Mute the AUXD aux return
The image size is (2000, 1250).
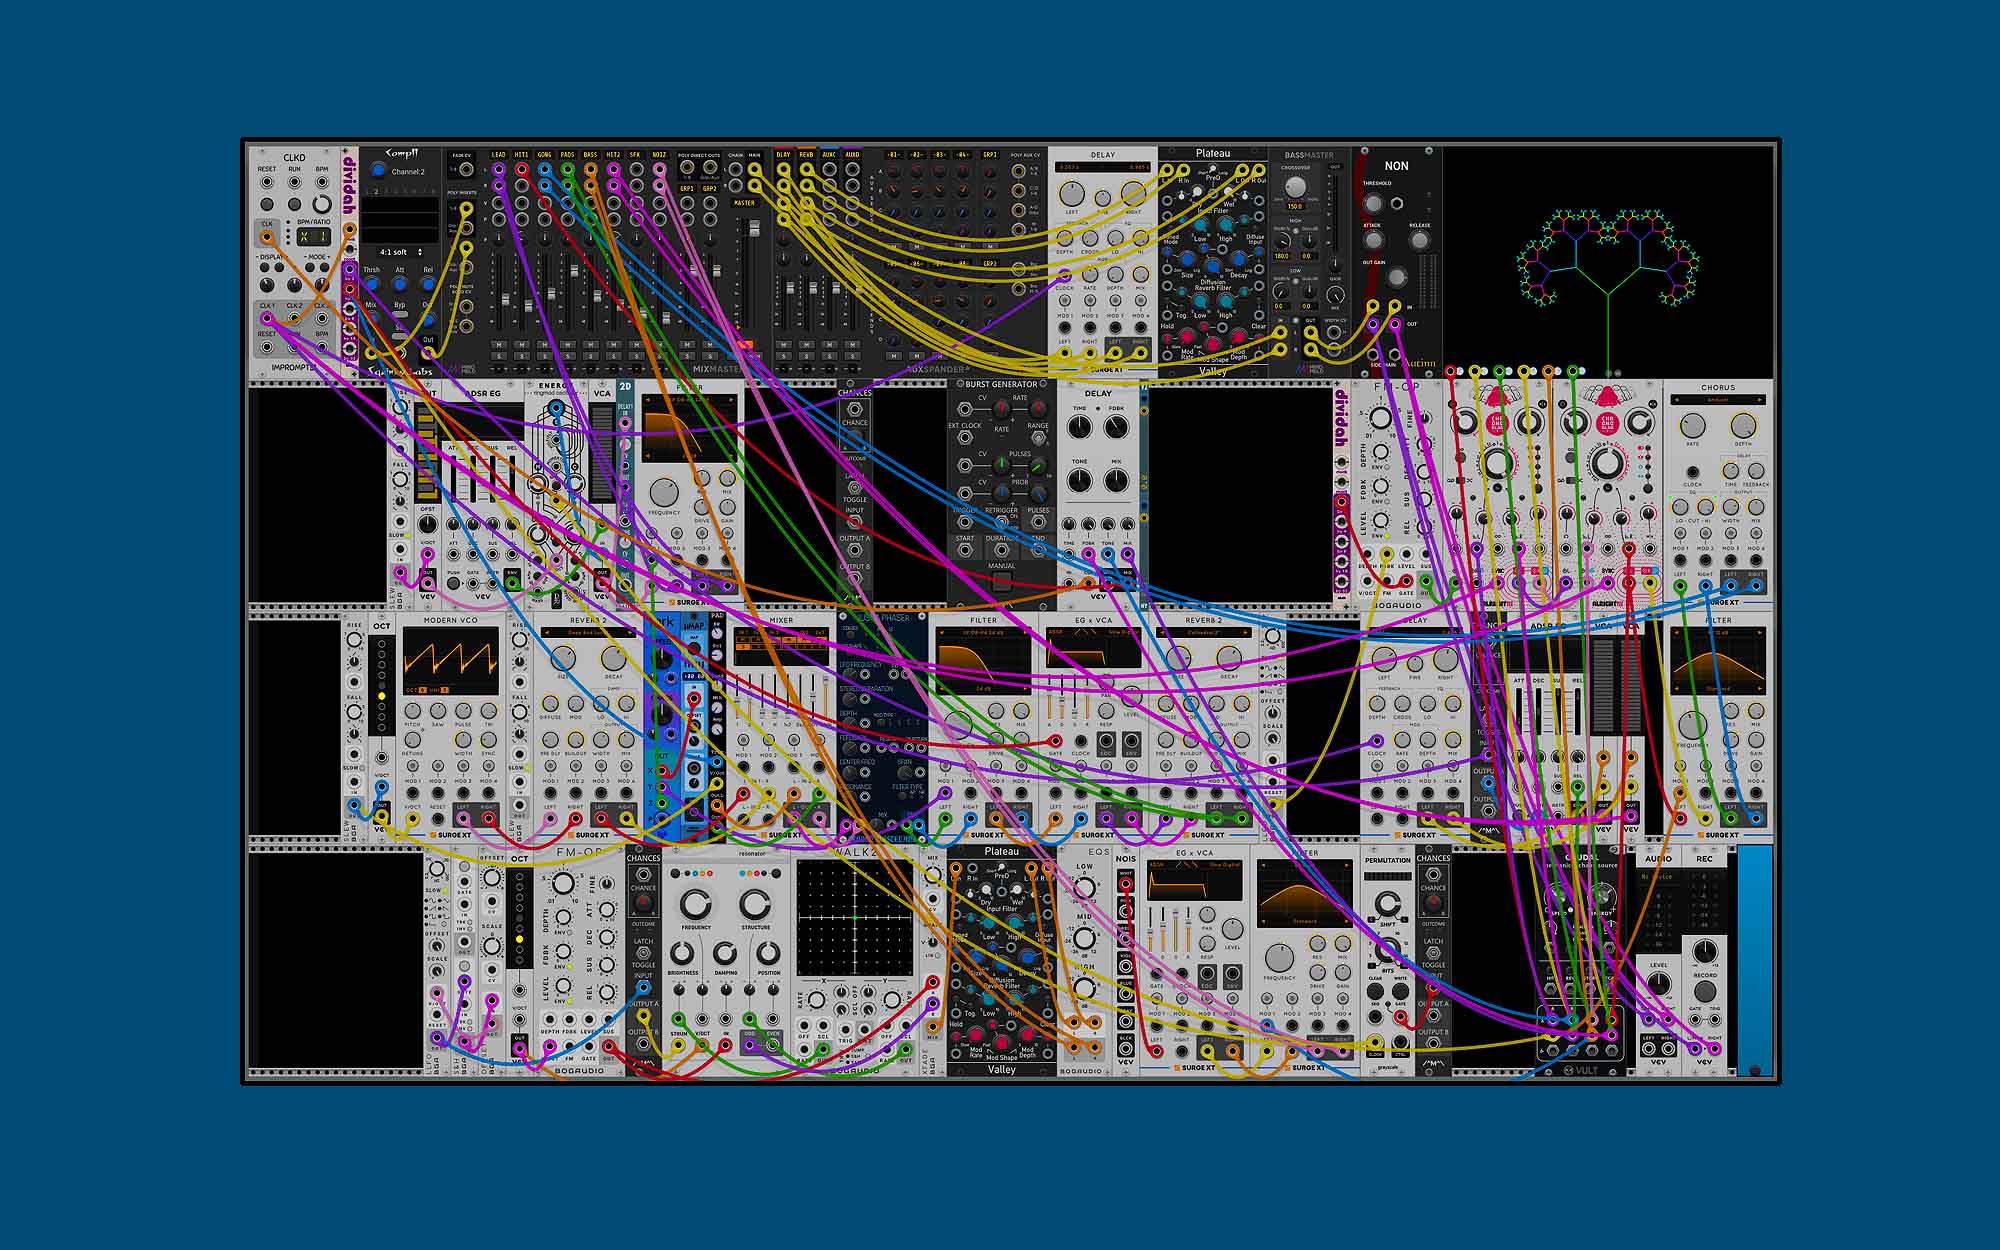coord(852,345)
